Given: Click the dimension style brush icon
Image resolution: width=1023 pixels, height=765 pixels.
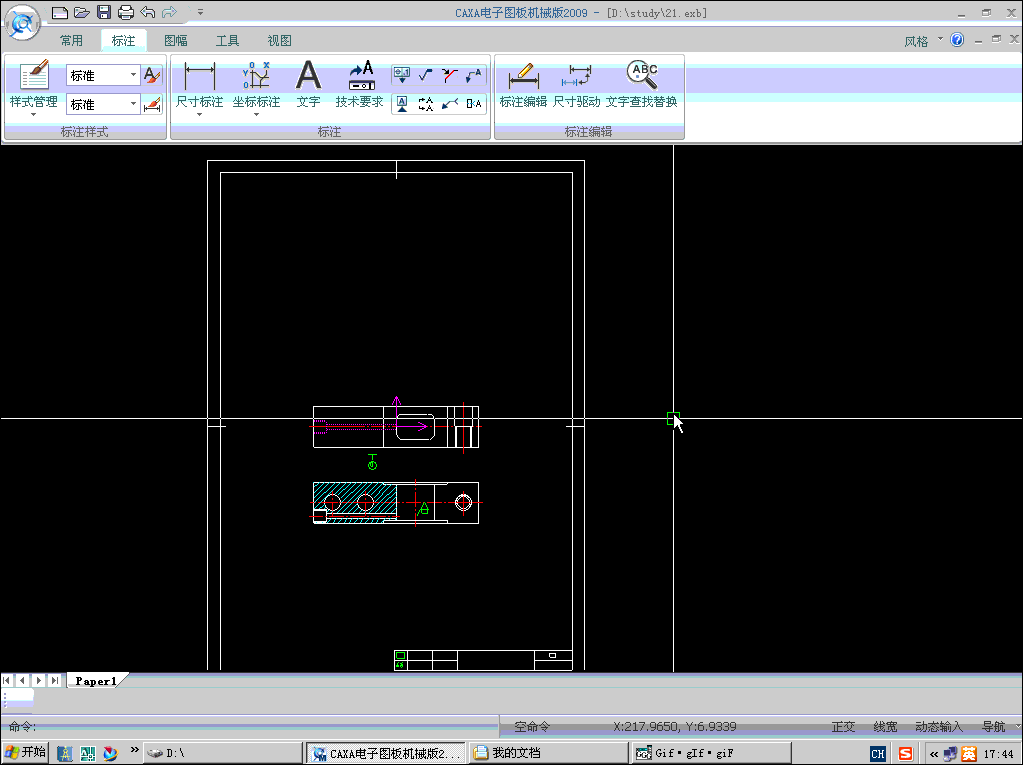Looking at the screenshot, I should click(x=152, y=104).
